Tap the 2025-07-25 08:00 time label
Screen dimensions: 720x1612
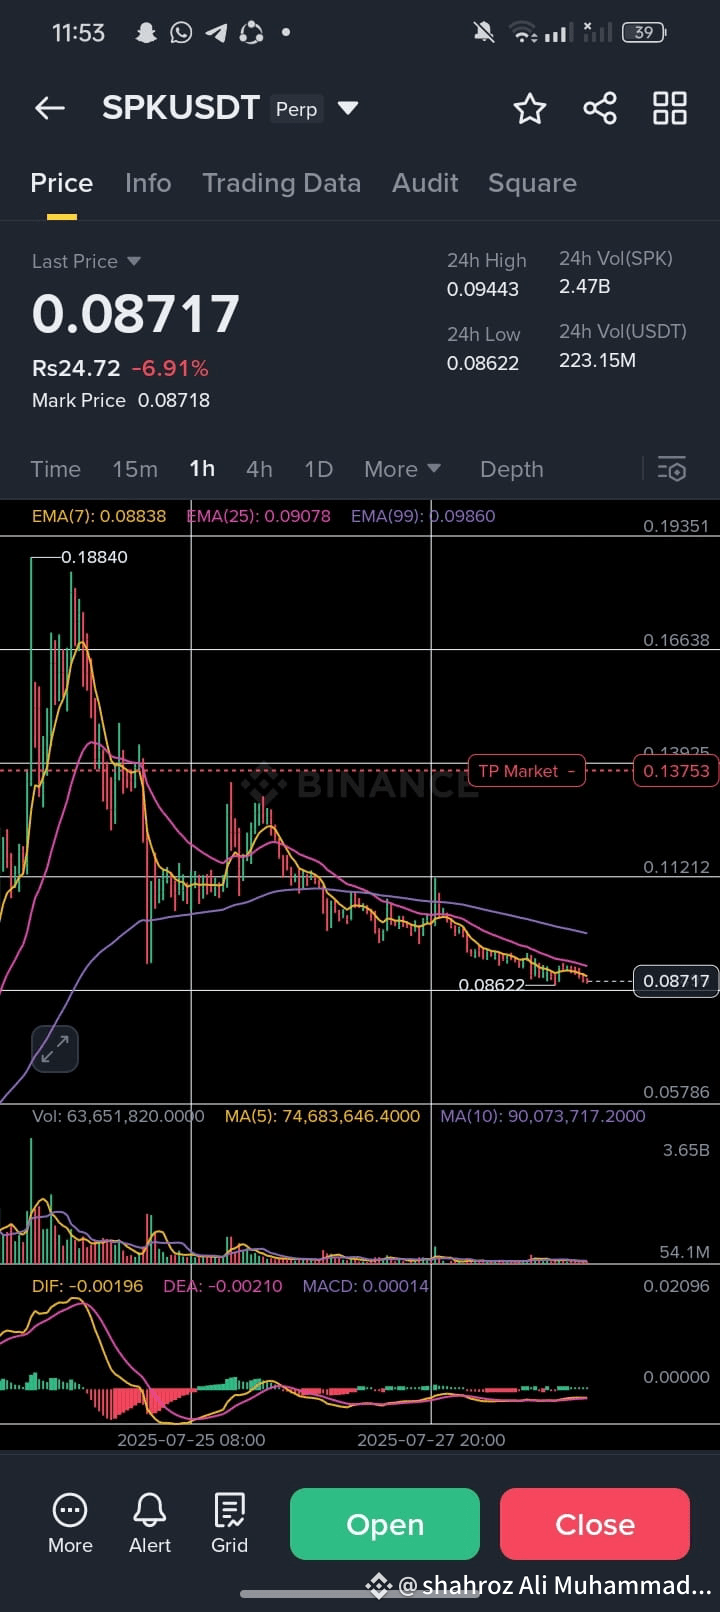point(191,1440)
